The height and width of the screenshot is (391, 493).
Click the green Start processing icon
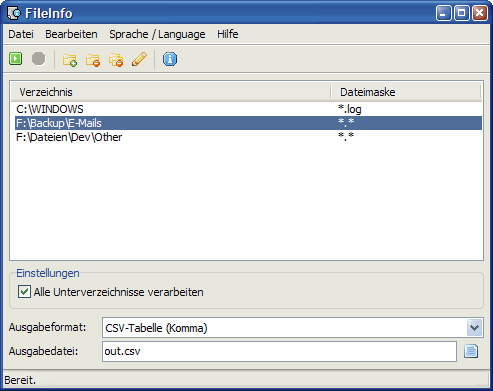click(x=16, y=59)
